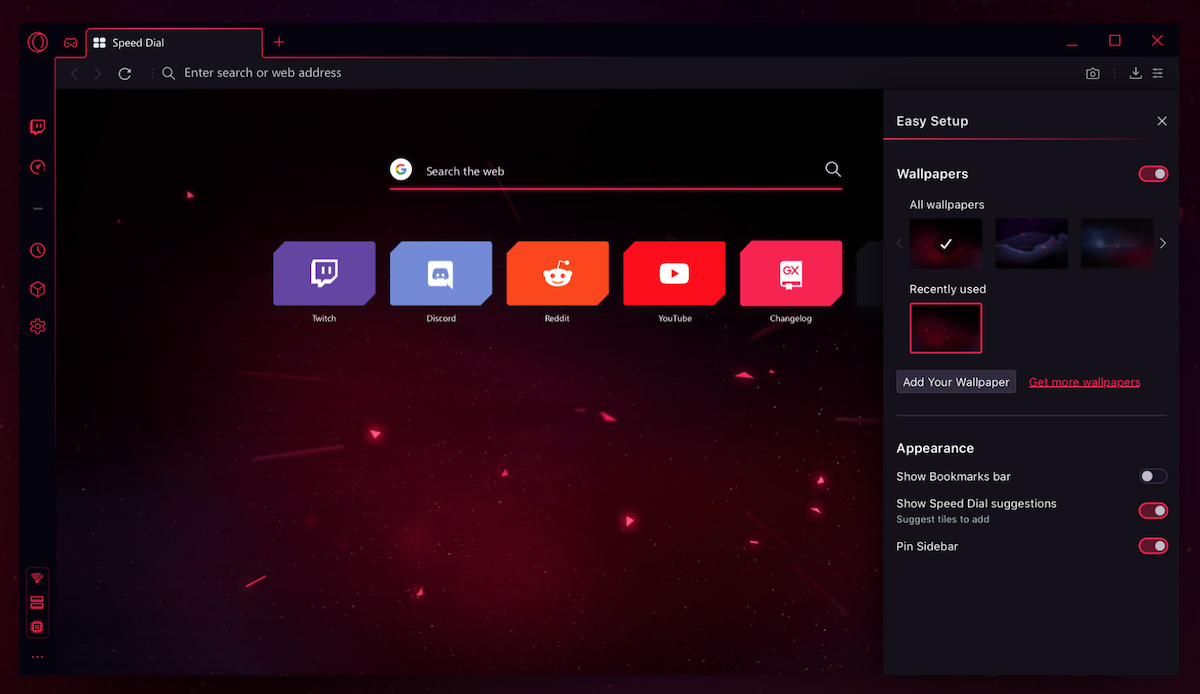Open the CPU limiter chip icon
This screenshot has width=1200, height=694.
click(37, 627)
